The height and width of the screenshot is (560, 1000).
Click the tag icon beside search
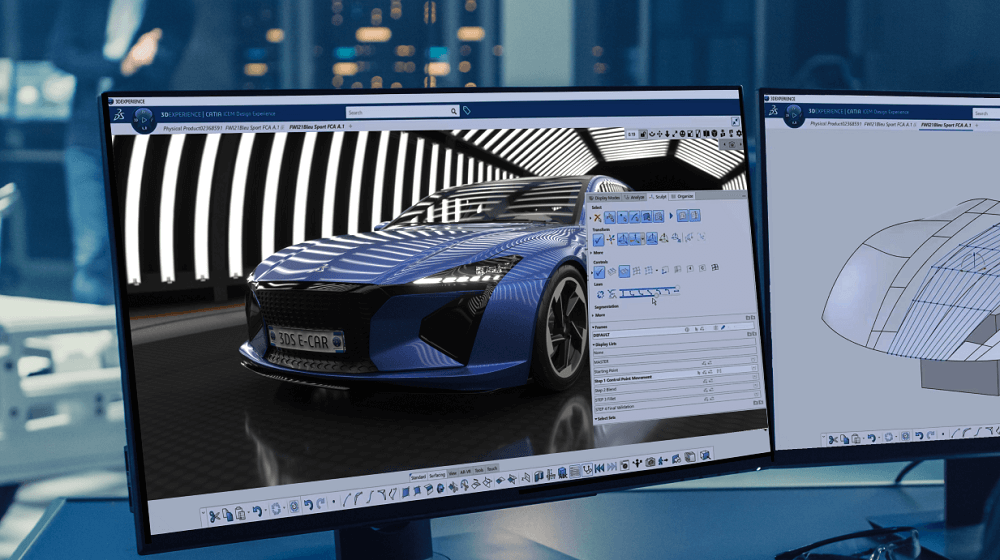467,111
